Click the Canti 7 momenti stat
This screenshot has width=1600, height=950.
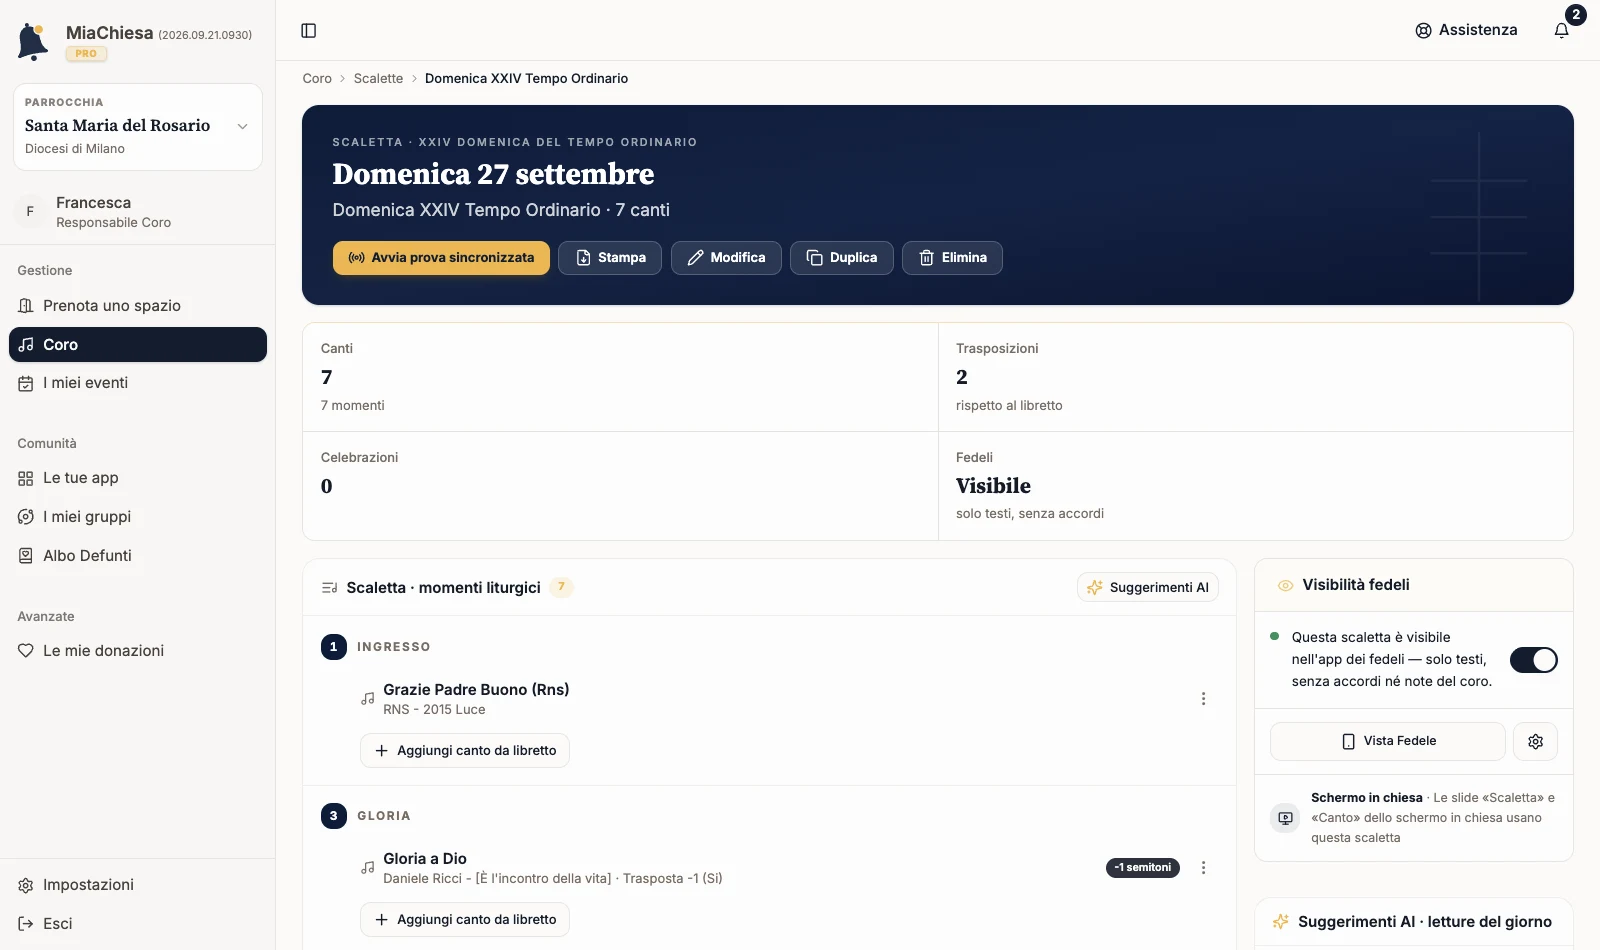[x=620, y=377]
